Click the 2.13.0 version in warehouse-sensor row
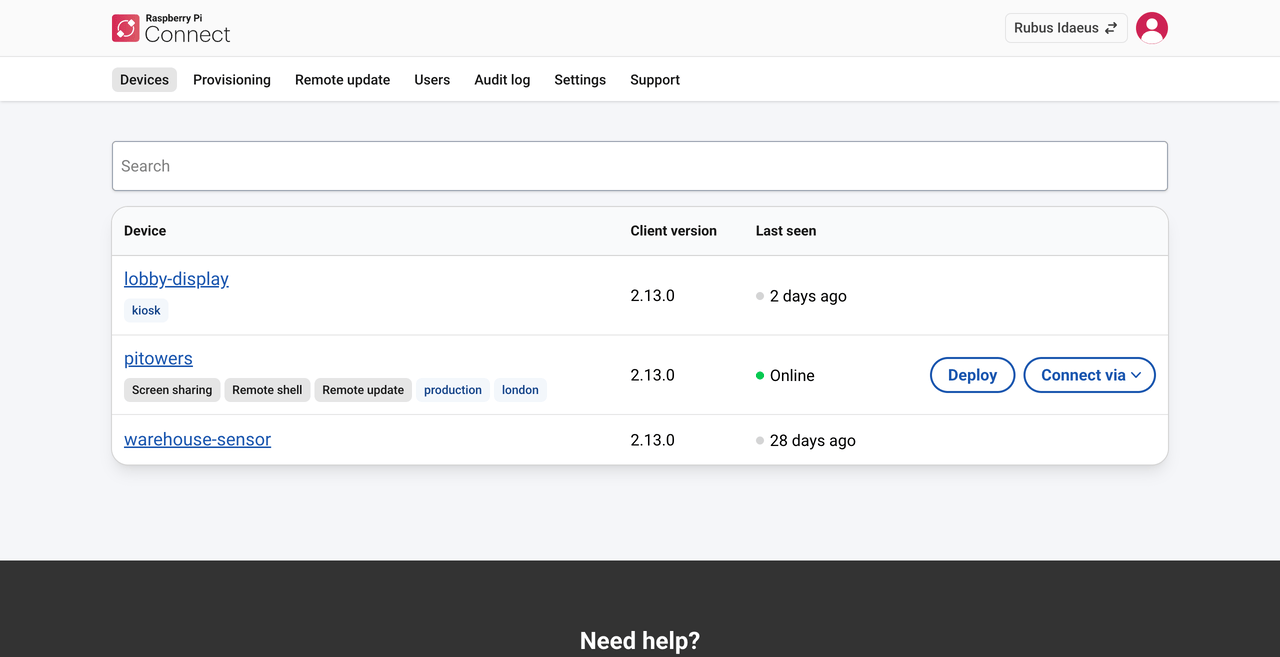Viewport: 1280px width, 657px height. [652, 440]
